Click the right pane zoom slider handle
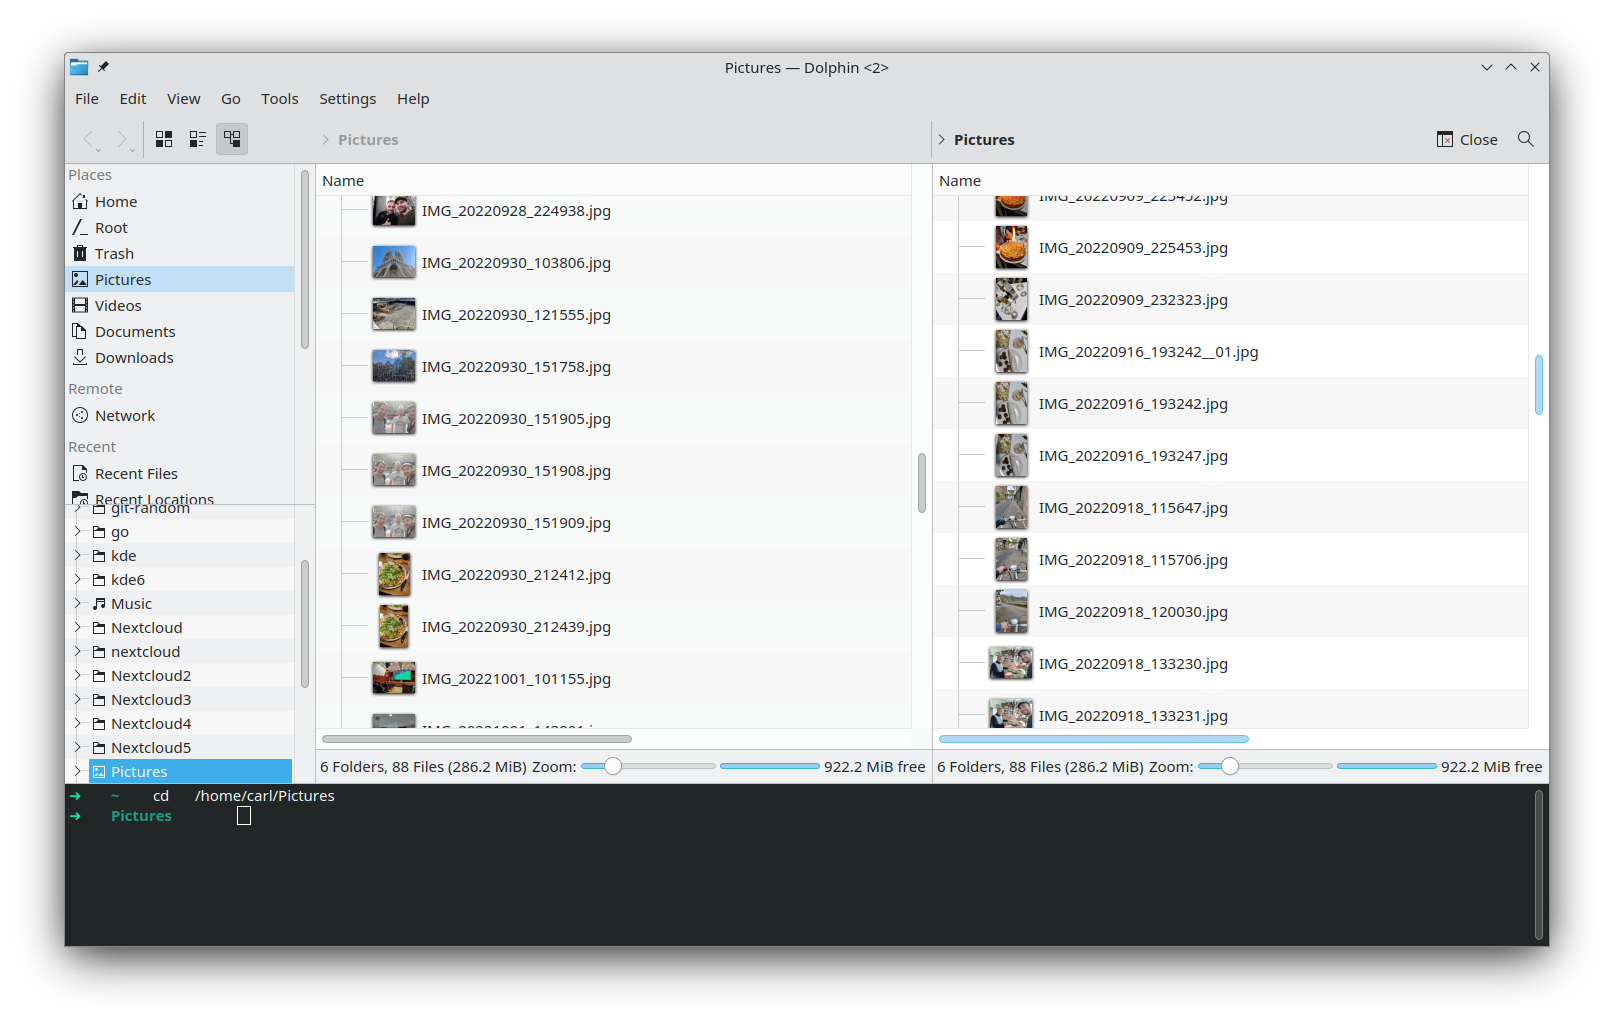1614x1023 pixels. (x=1230, y=766)
